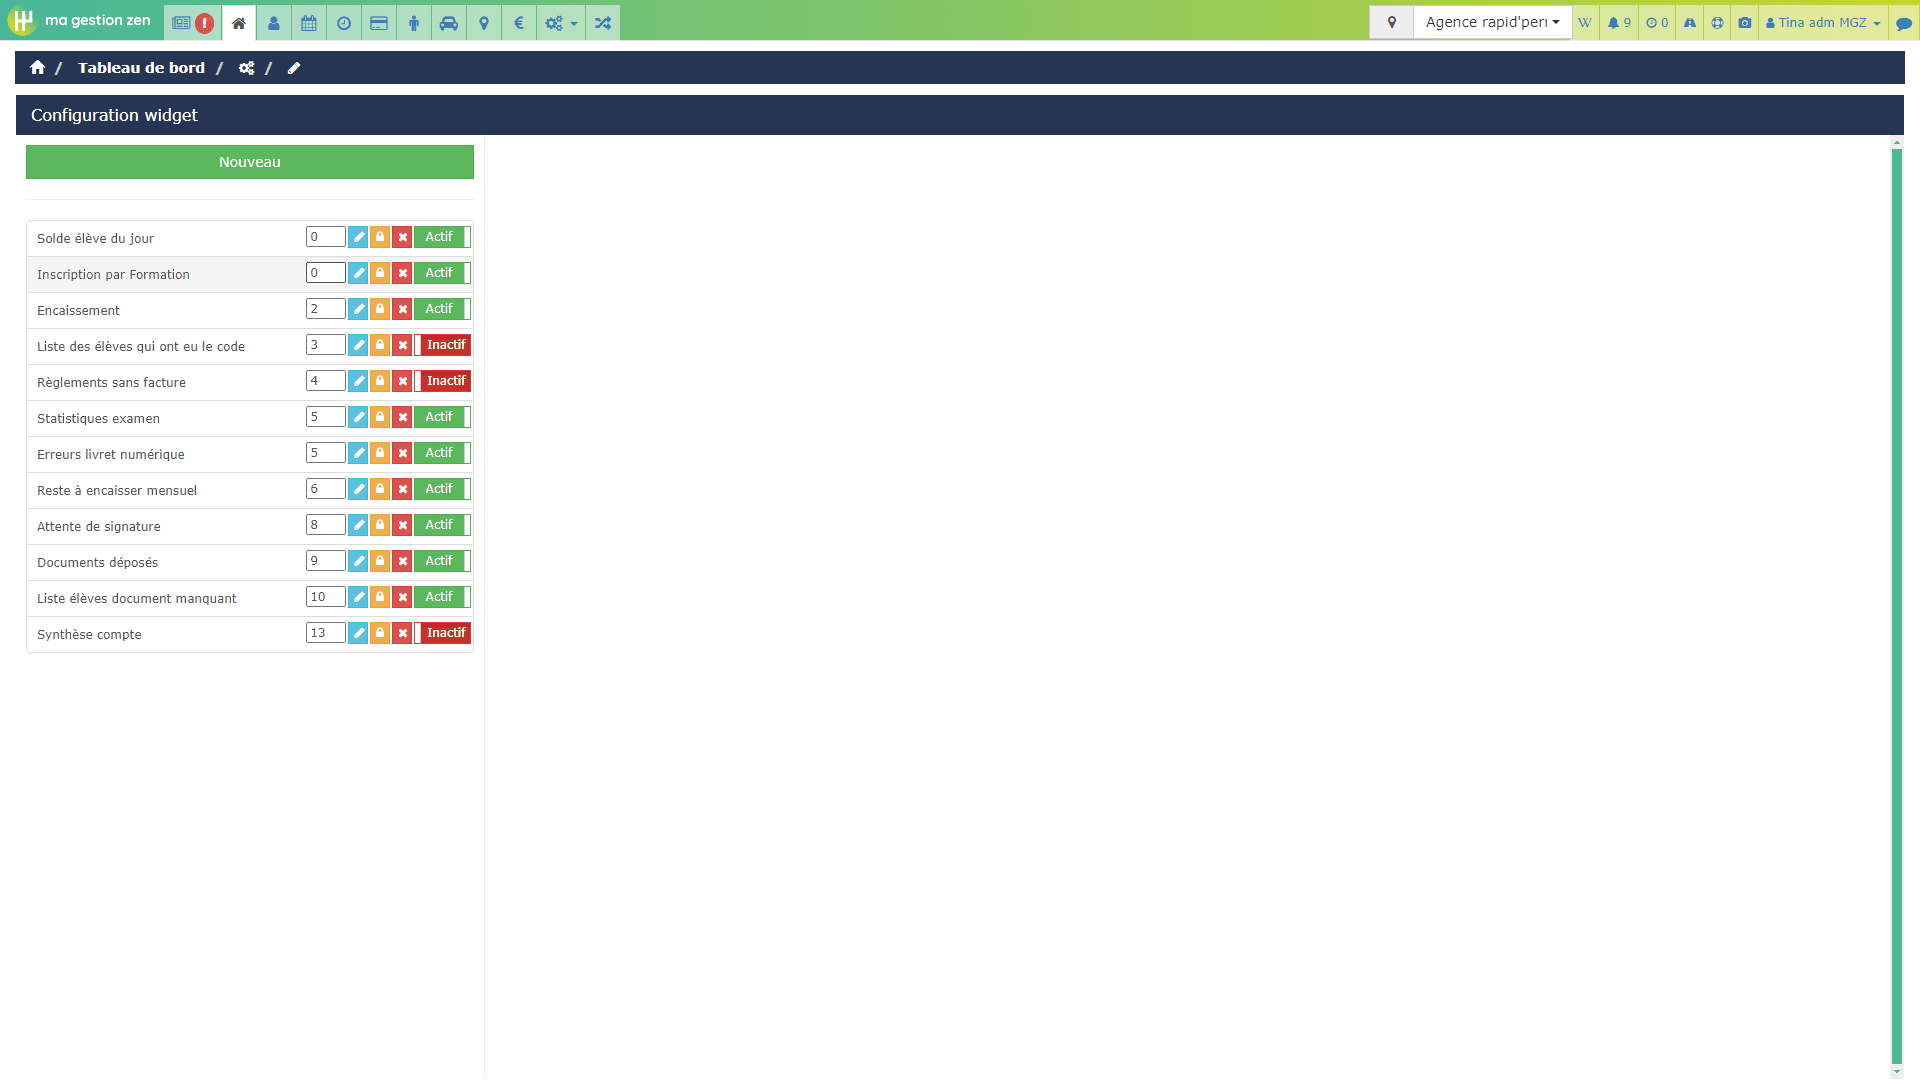Image resolution: width=1920 pixels, height=1080 pixels.
Task: Open the calendar icon in top toolbar
Action: tap(309, 23)
